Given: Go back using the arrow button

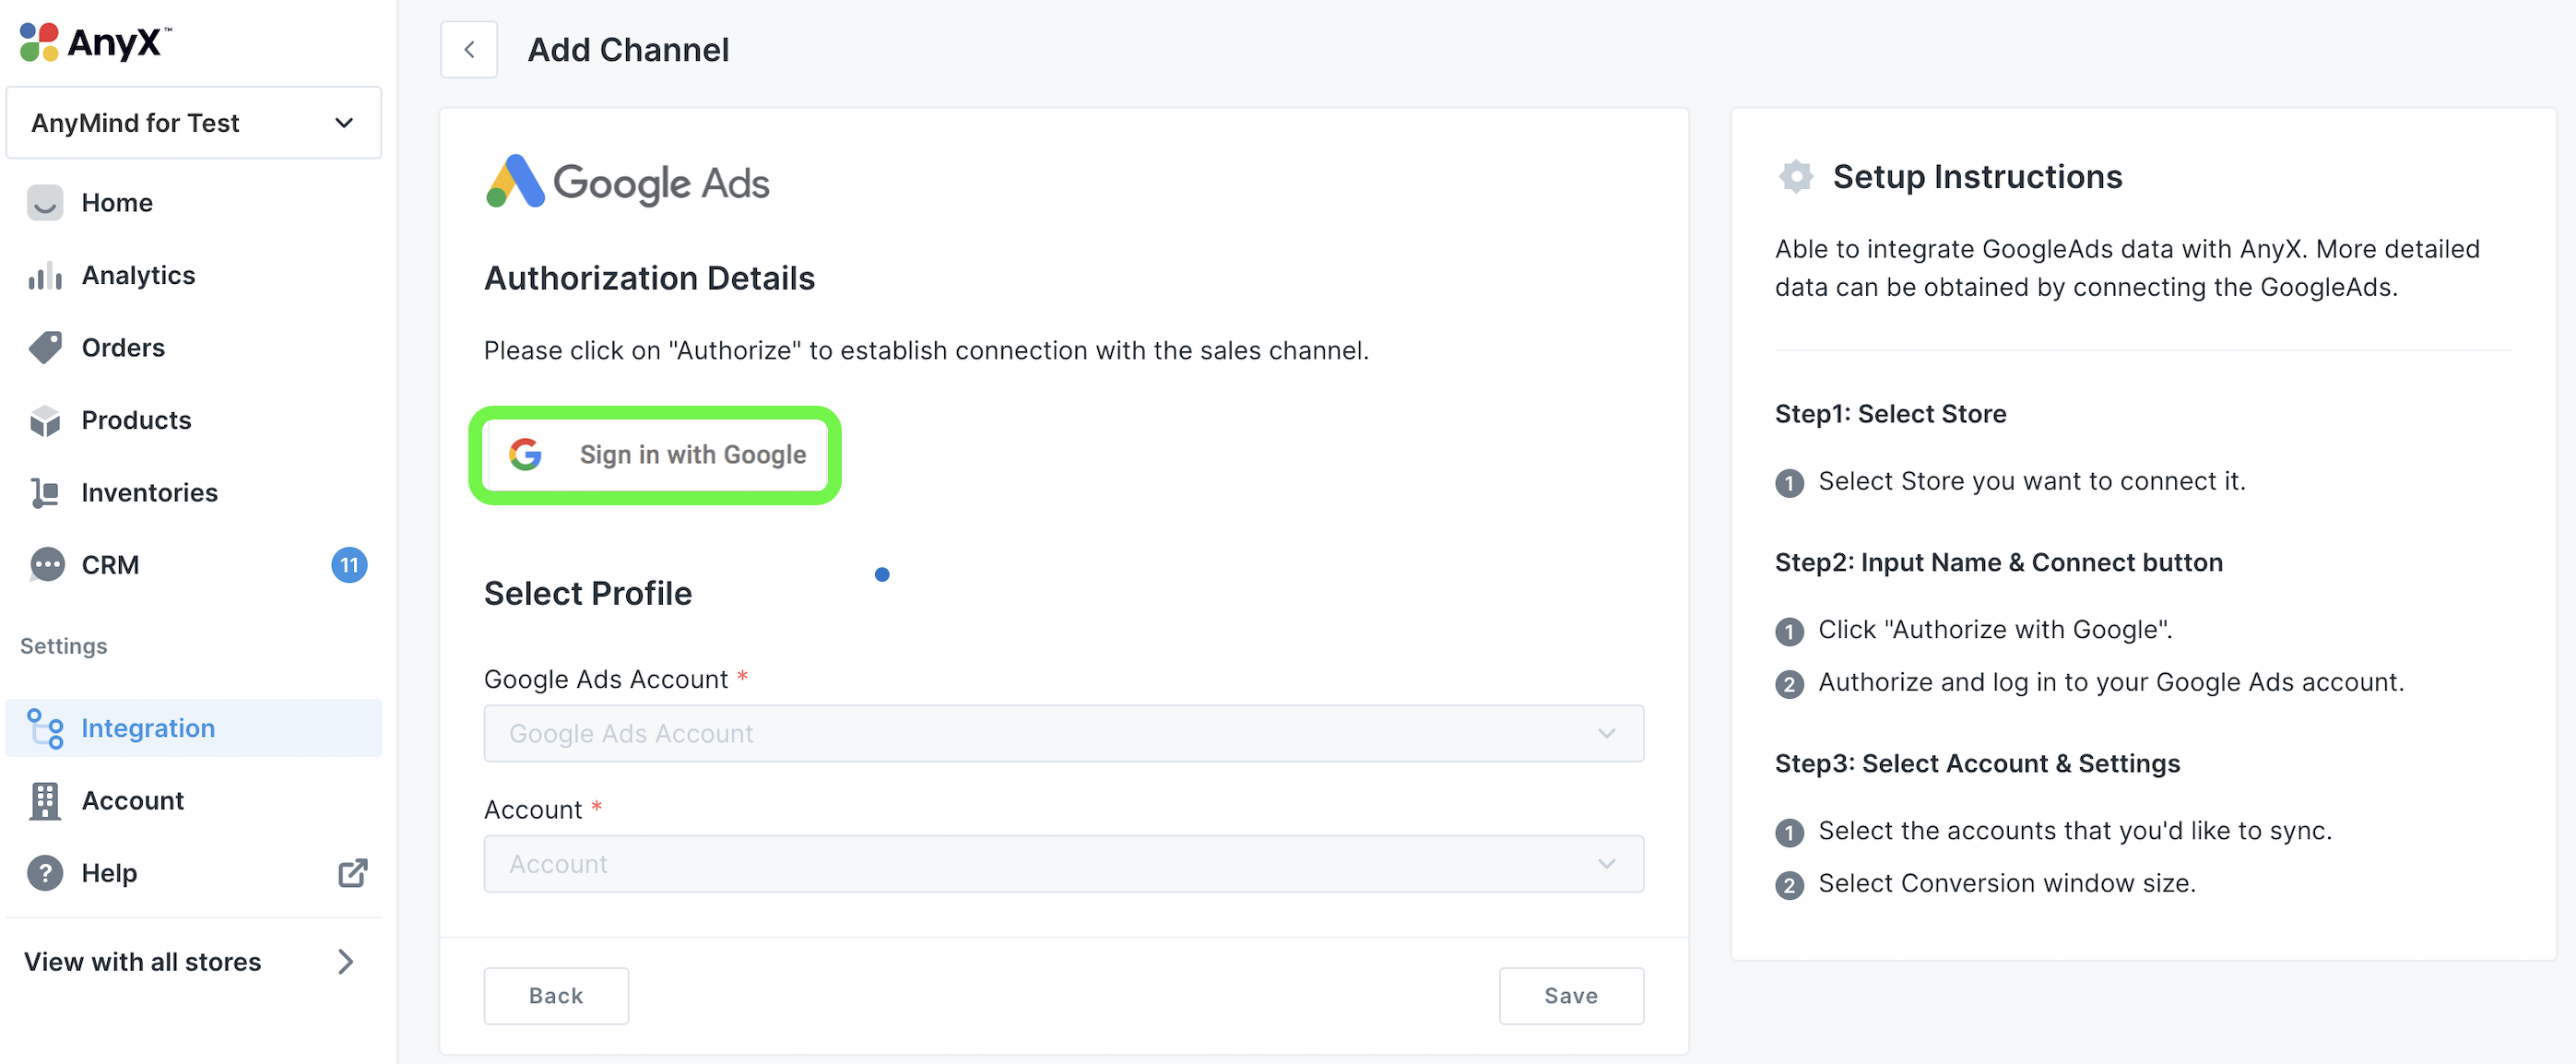Looking at the screenshot, I should click(x=469, y=50).
